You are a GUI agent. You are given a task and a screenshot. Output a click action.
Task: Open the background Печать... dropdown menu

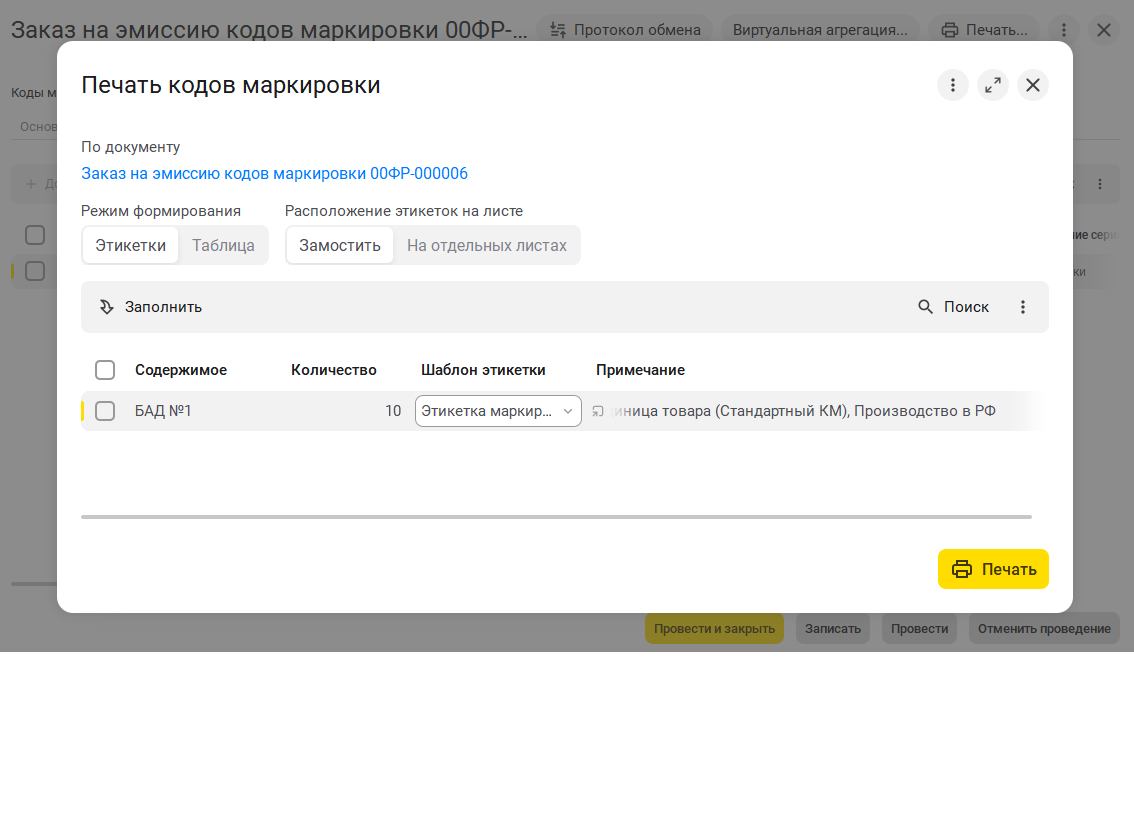[984, 30]
